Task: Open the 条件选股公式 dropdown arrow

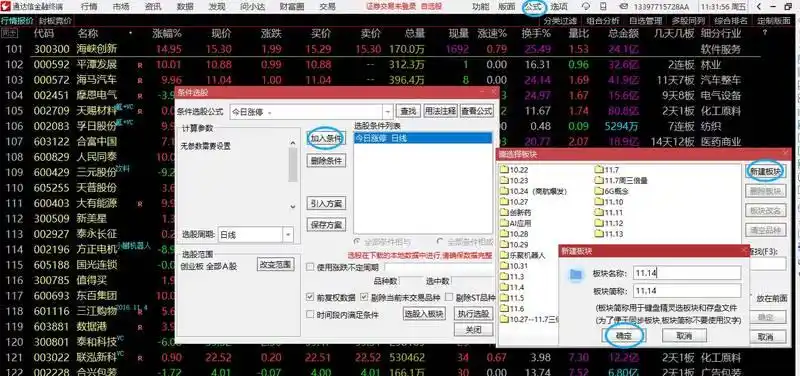Action: [x=388, y=112]
